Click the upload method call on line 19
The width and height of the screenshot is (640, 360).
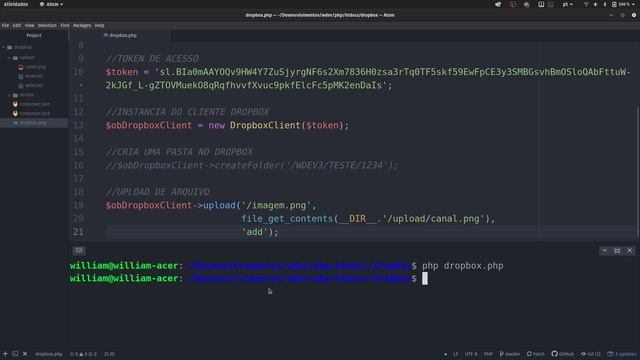coord(219,205)
